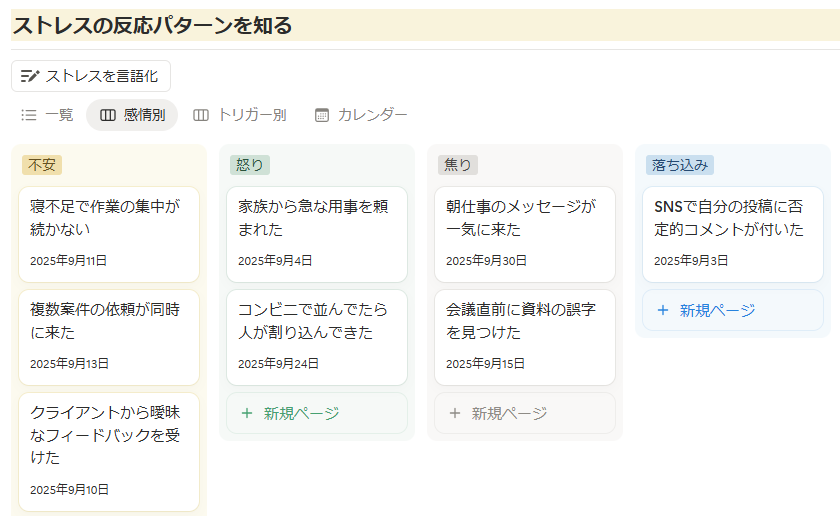Click the list icon of 一覧 view
The height and width of the screenshot is (516, 840).
click(x=29, y=115)
